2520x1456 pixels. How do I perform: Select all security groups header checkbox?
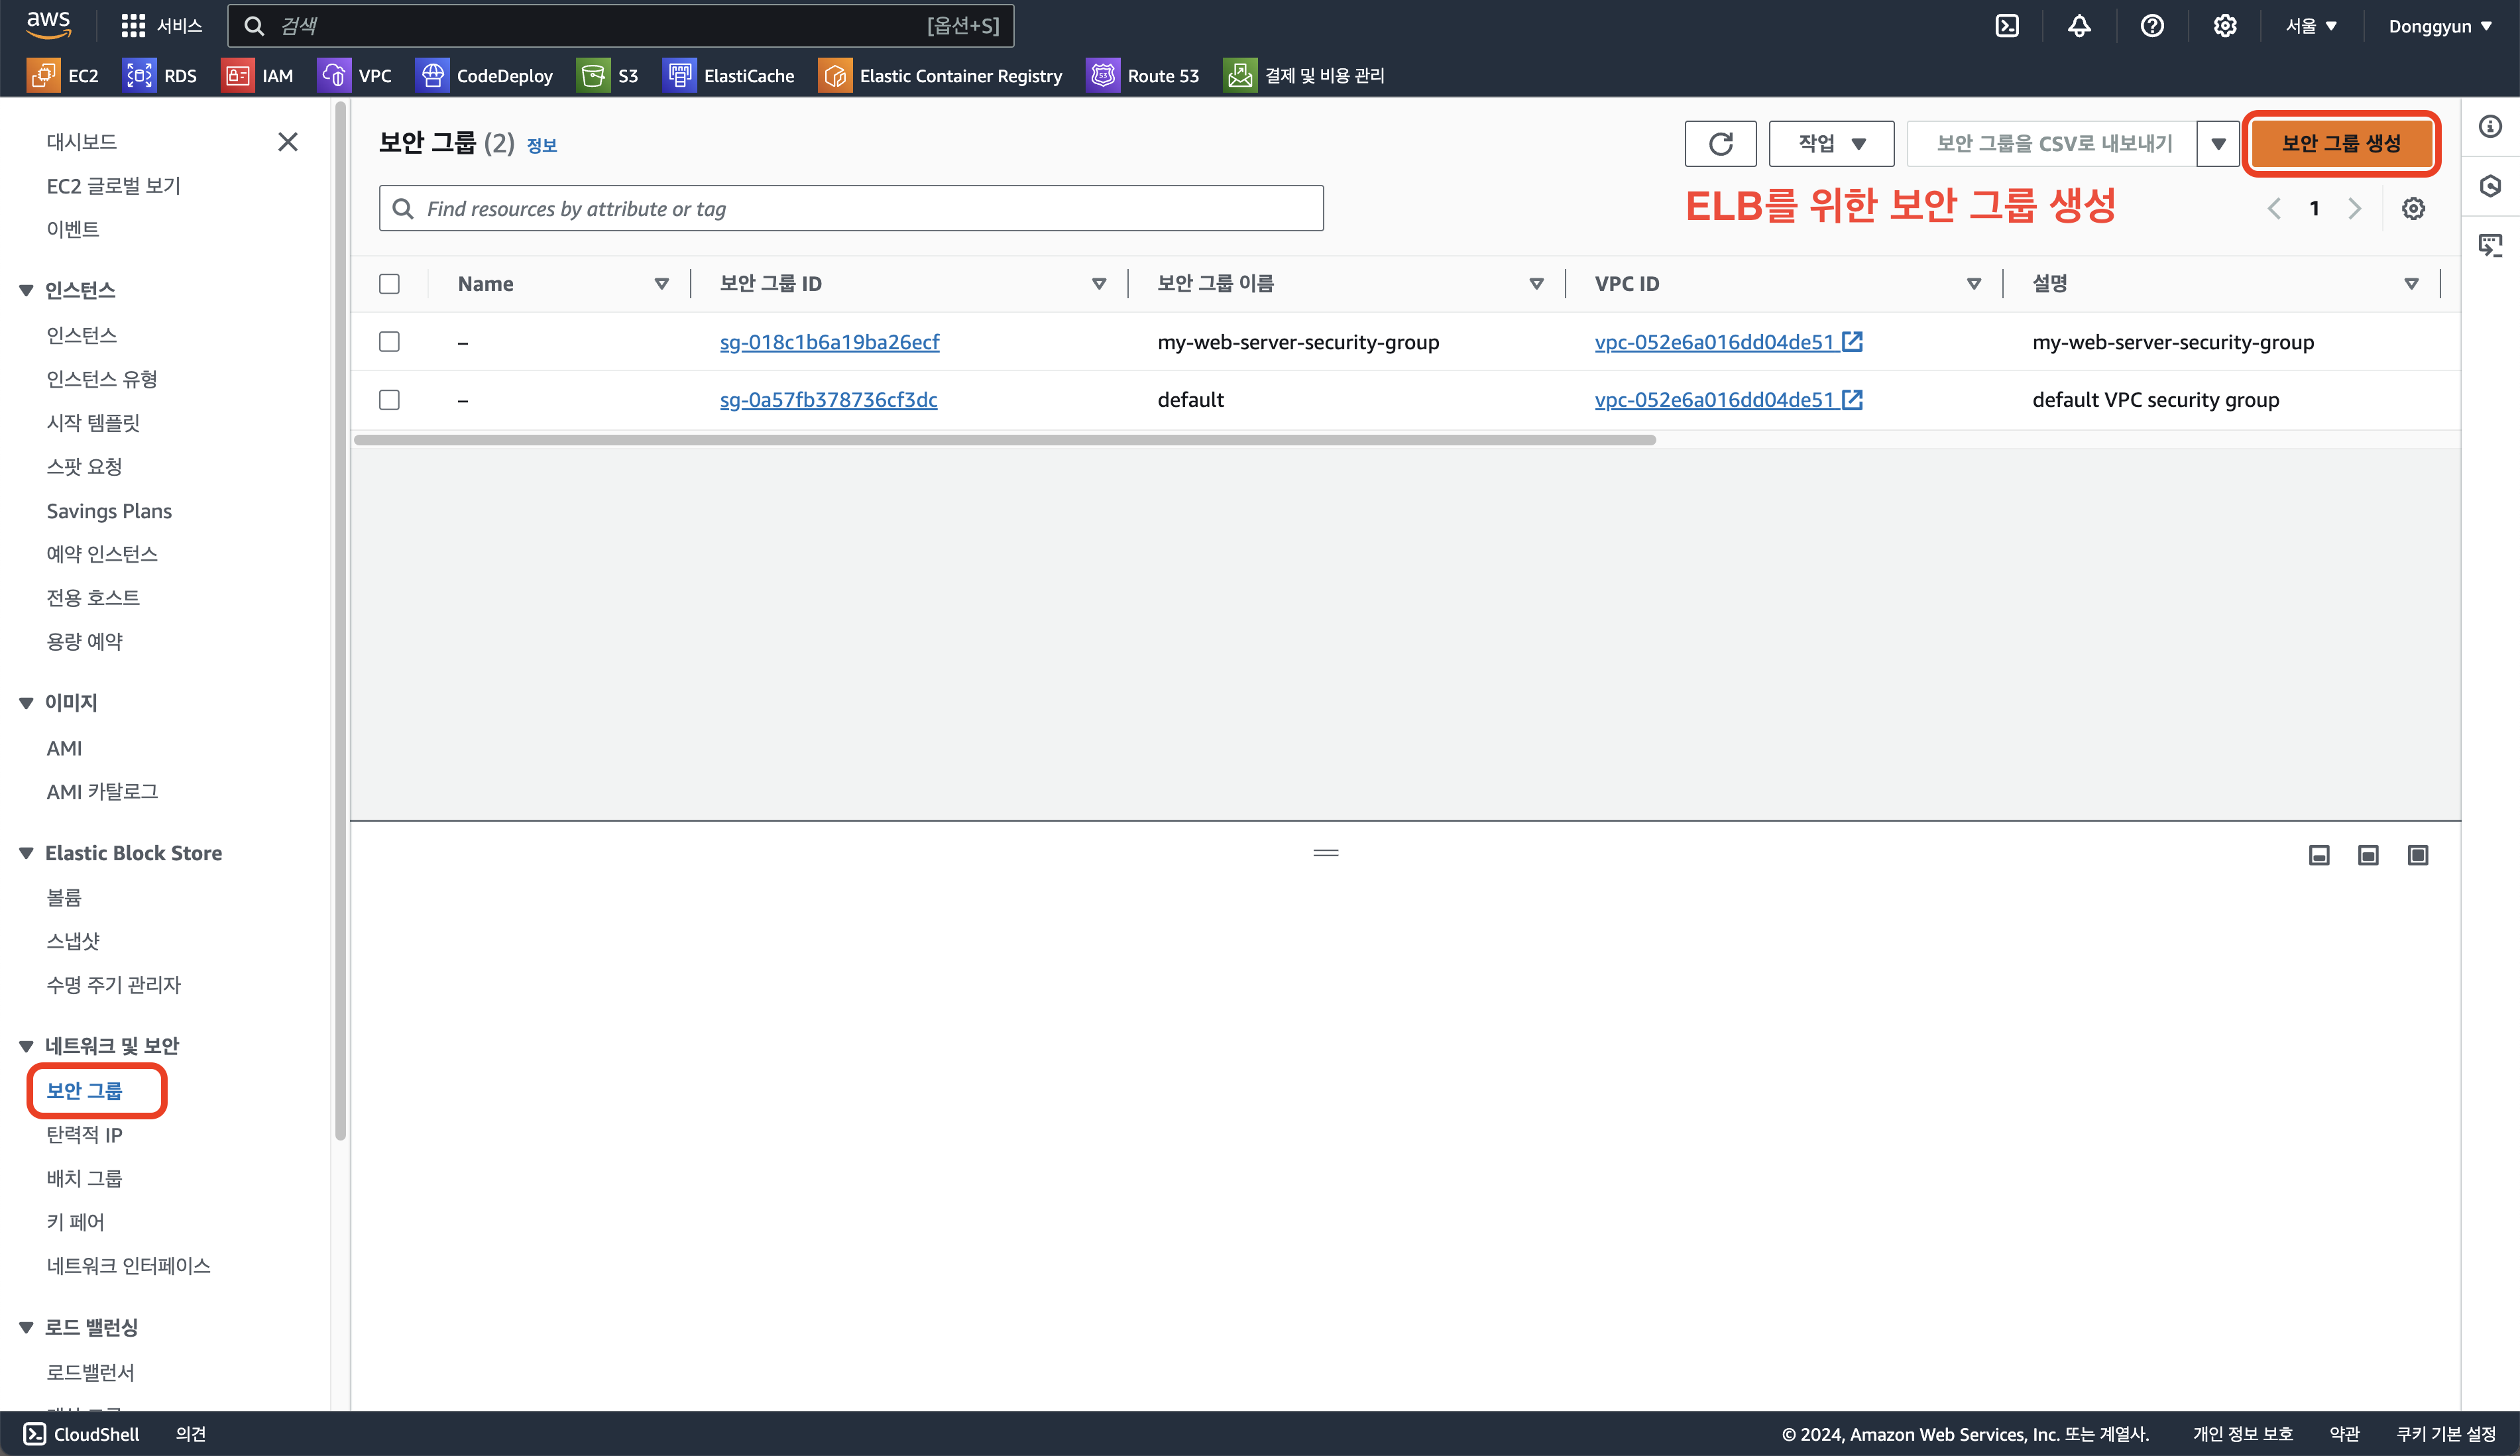point(390,284)
